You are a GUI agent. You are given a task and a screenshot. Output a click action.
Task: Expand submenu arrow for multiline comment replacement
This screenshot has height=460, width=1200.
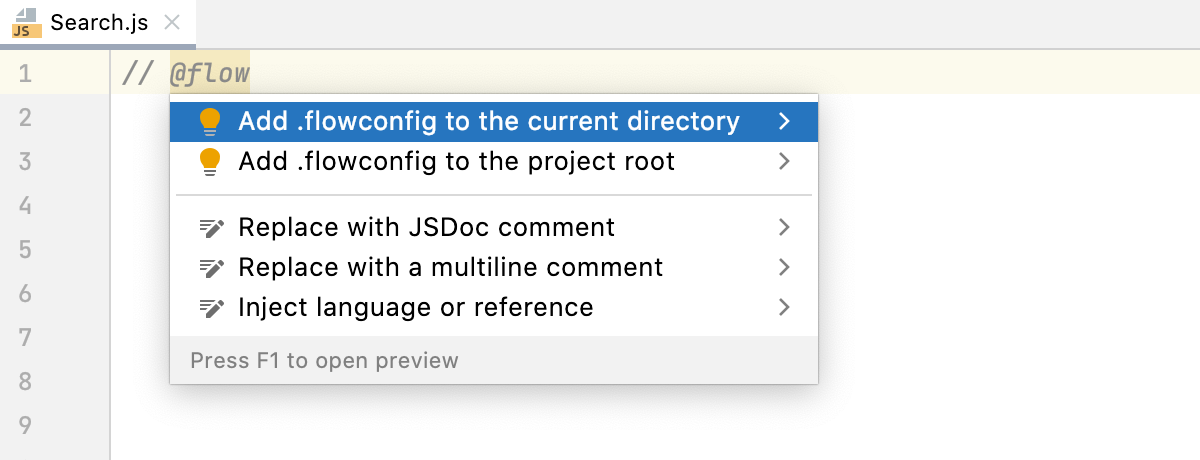(x=785, y=268)
